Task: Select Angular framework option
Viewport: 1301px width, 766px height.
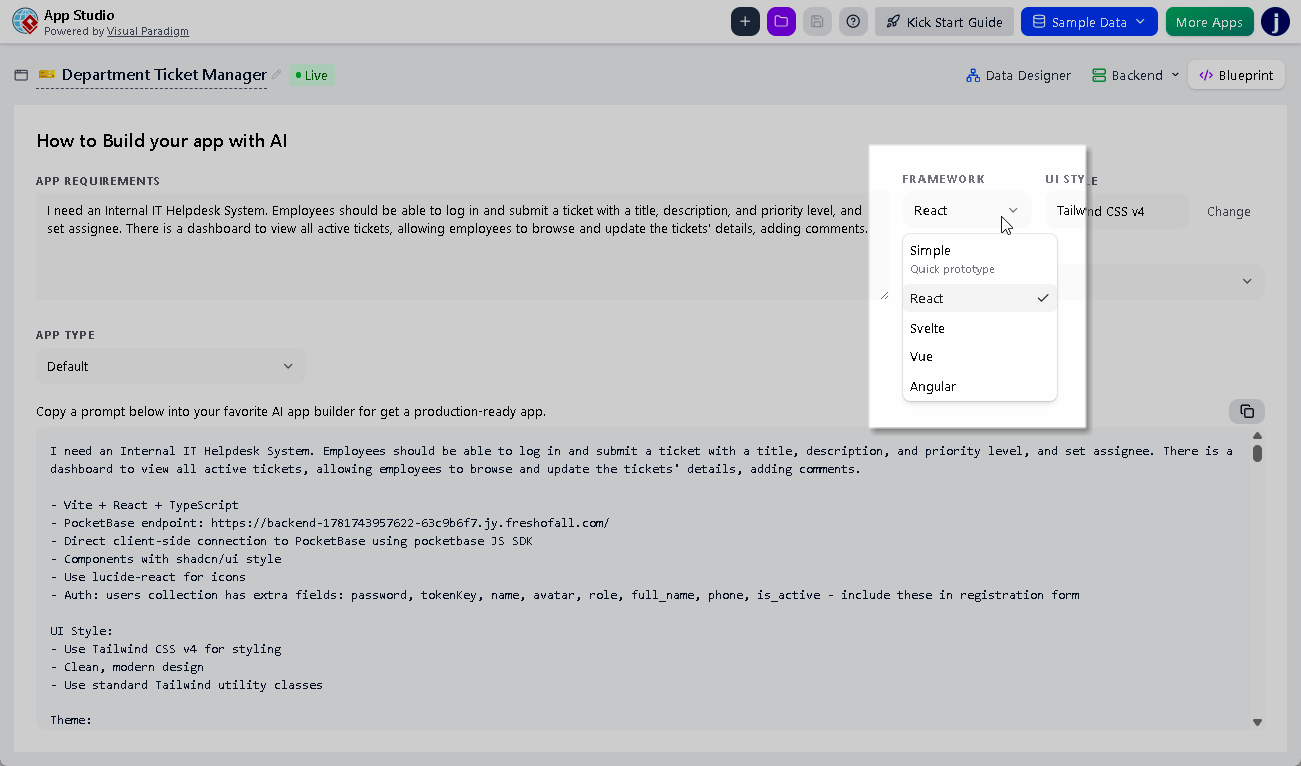Action: click(x=979, y=386)
